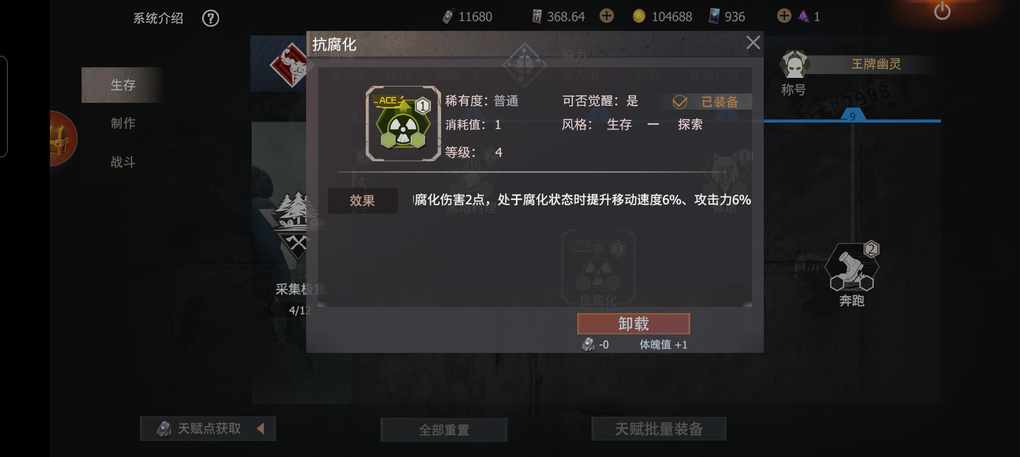
Task: Click the blue level progress bar marker
Action: [x=852, y=116]
